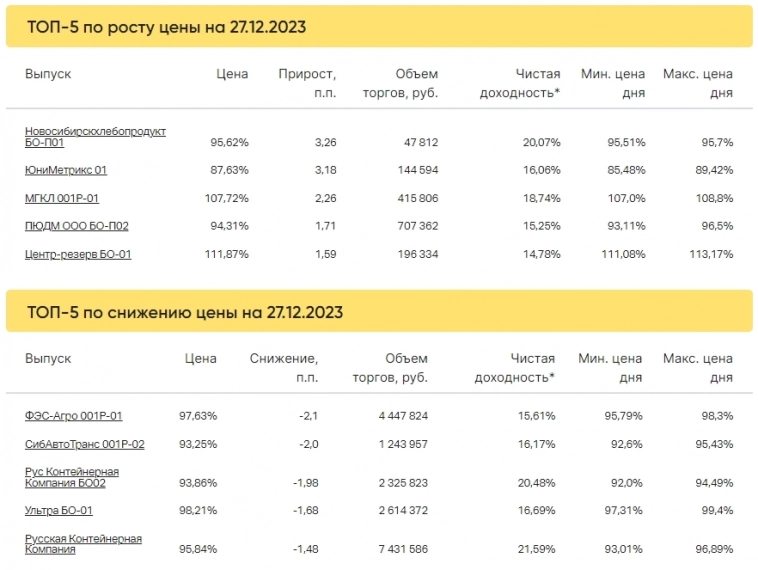This screenshot has height=570, width=758.
Task: Click the 20,07% net yield value
Action: coord(541,142)
